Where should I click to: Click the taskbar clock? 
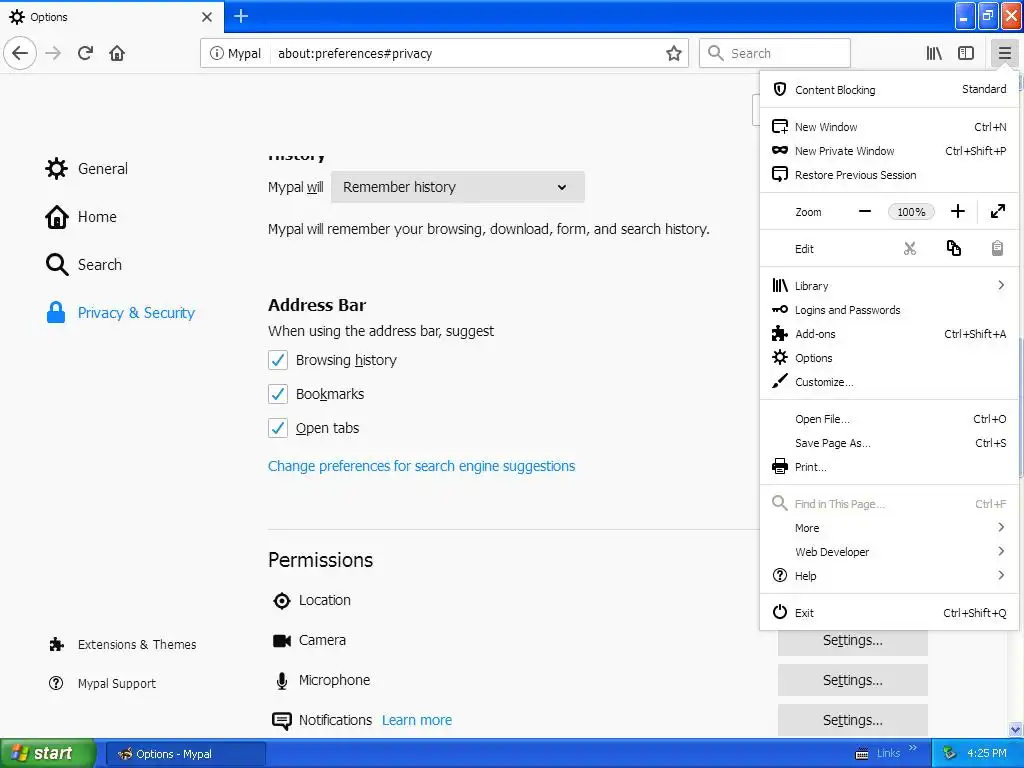[x=987, y=753]
